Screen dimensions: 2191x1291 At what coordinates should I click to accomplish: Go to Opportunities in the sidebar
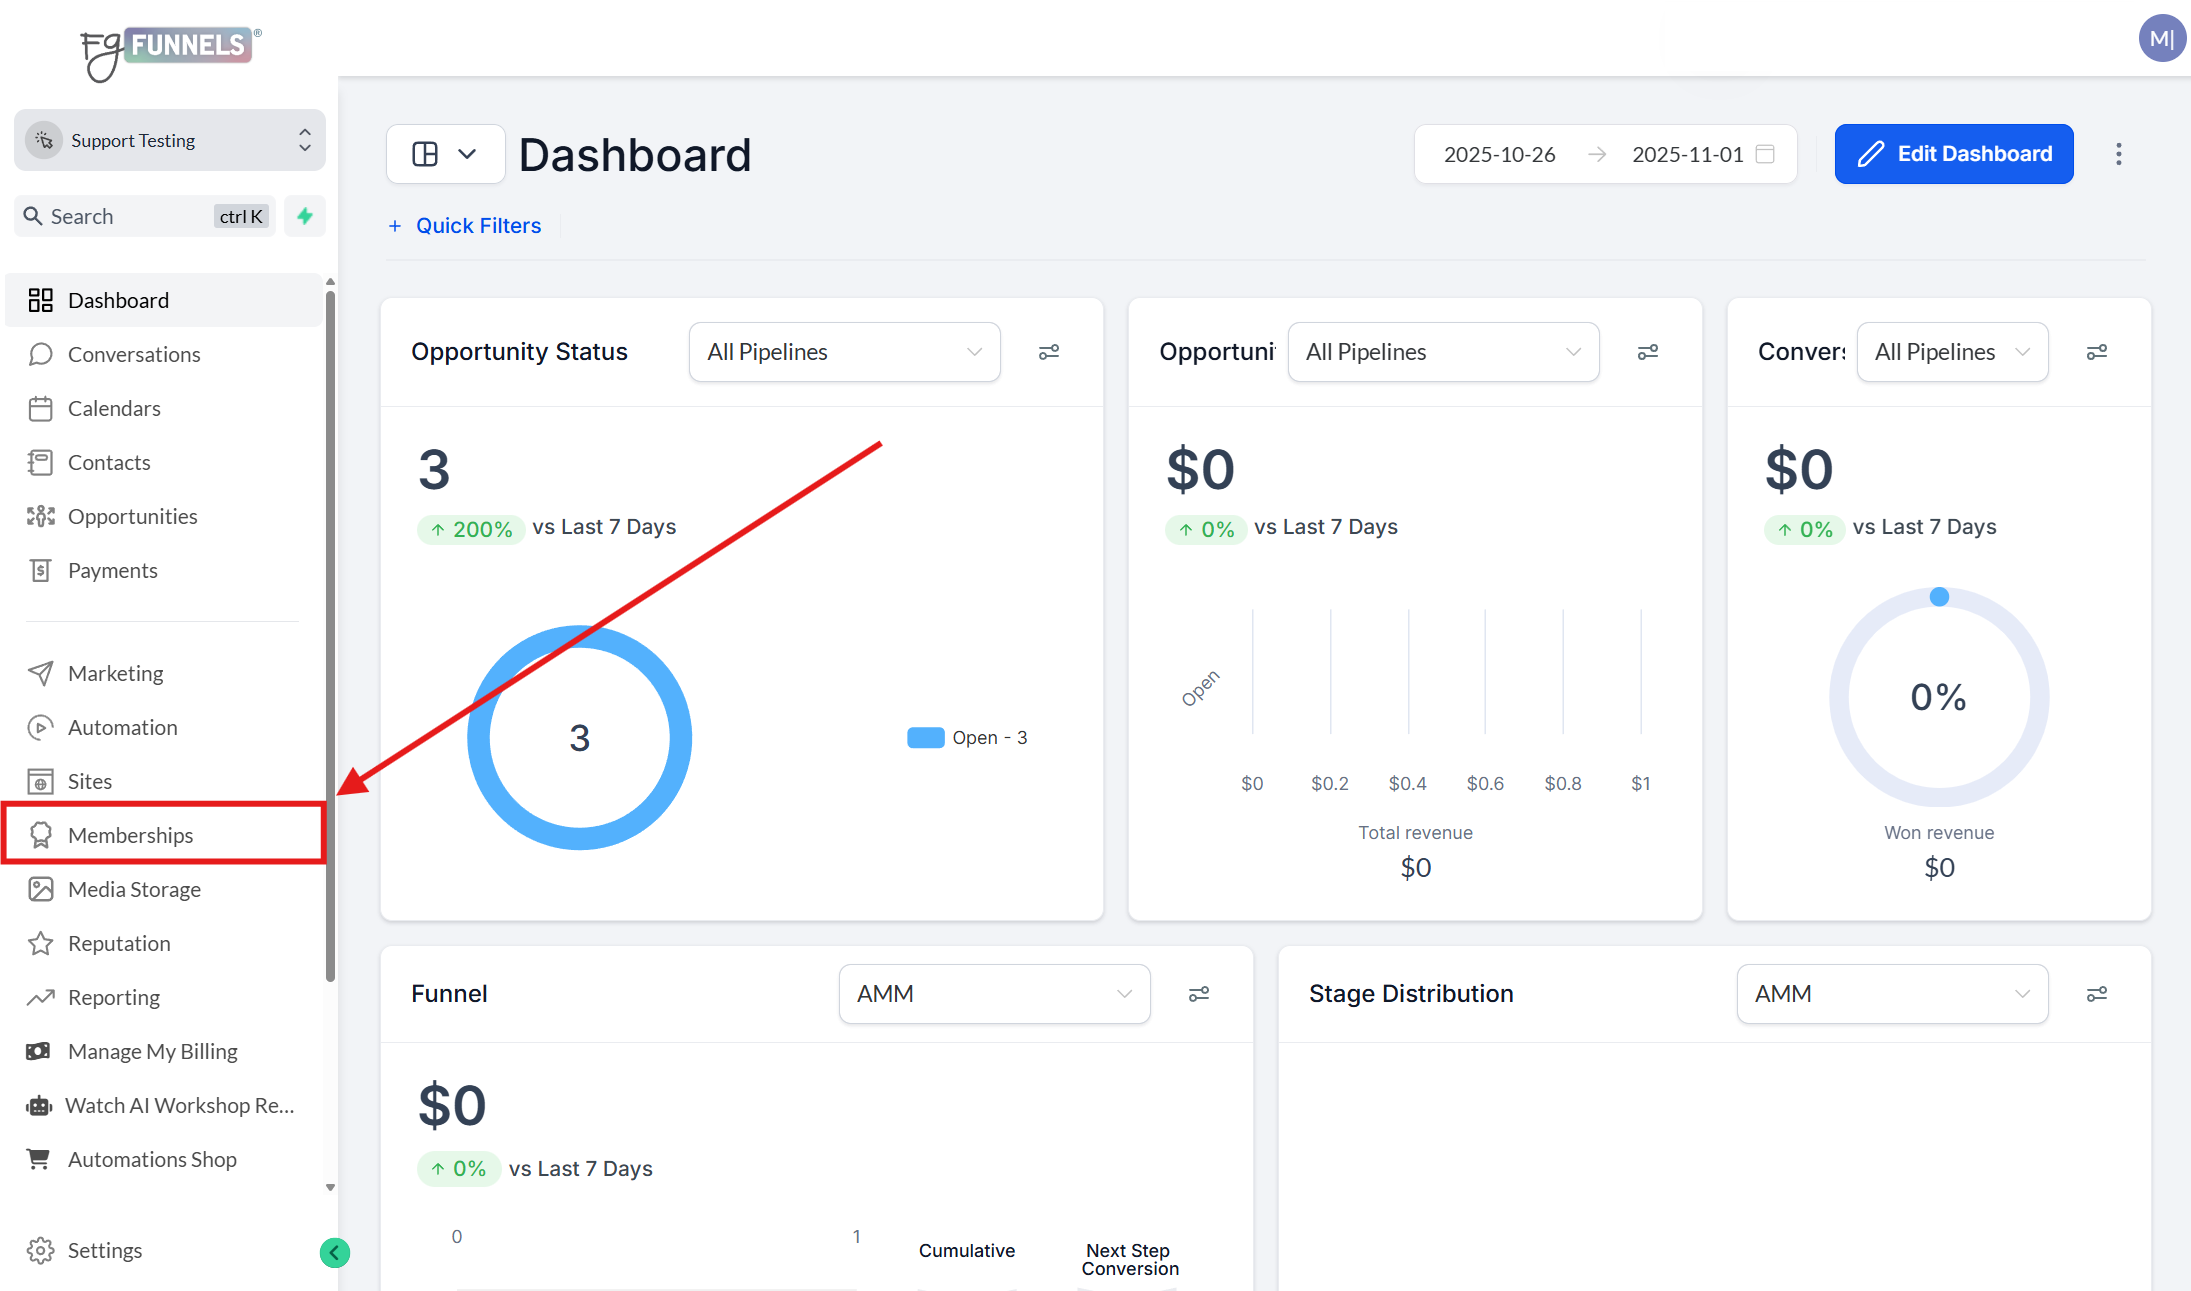click(x=132, y=517)
